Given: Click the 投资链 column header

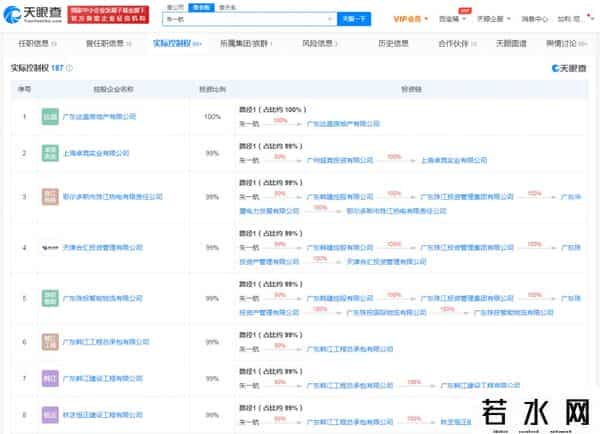Looking at the screenshot, I should (x=411, y=89).
